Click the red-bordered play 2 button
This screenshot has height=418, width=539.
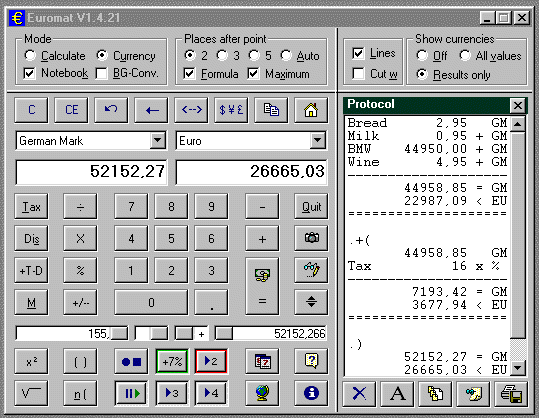(211, 361)
